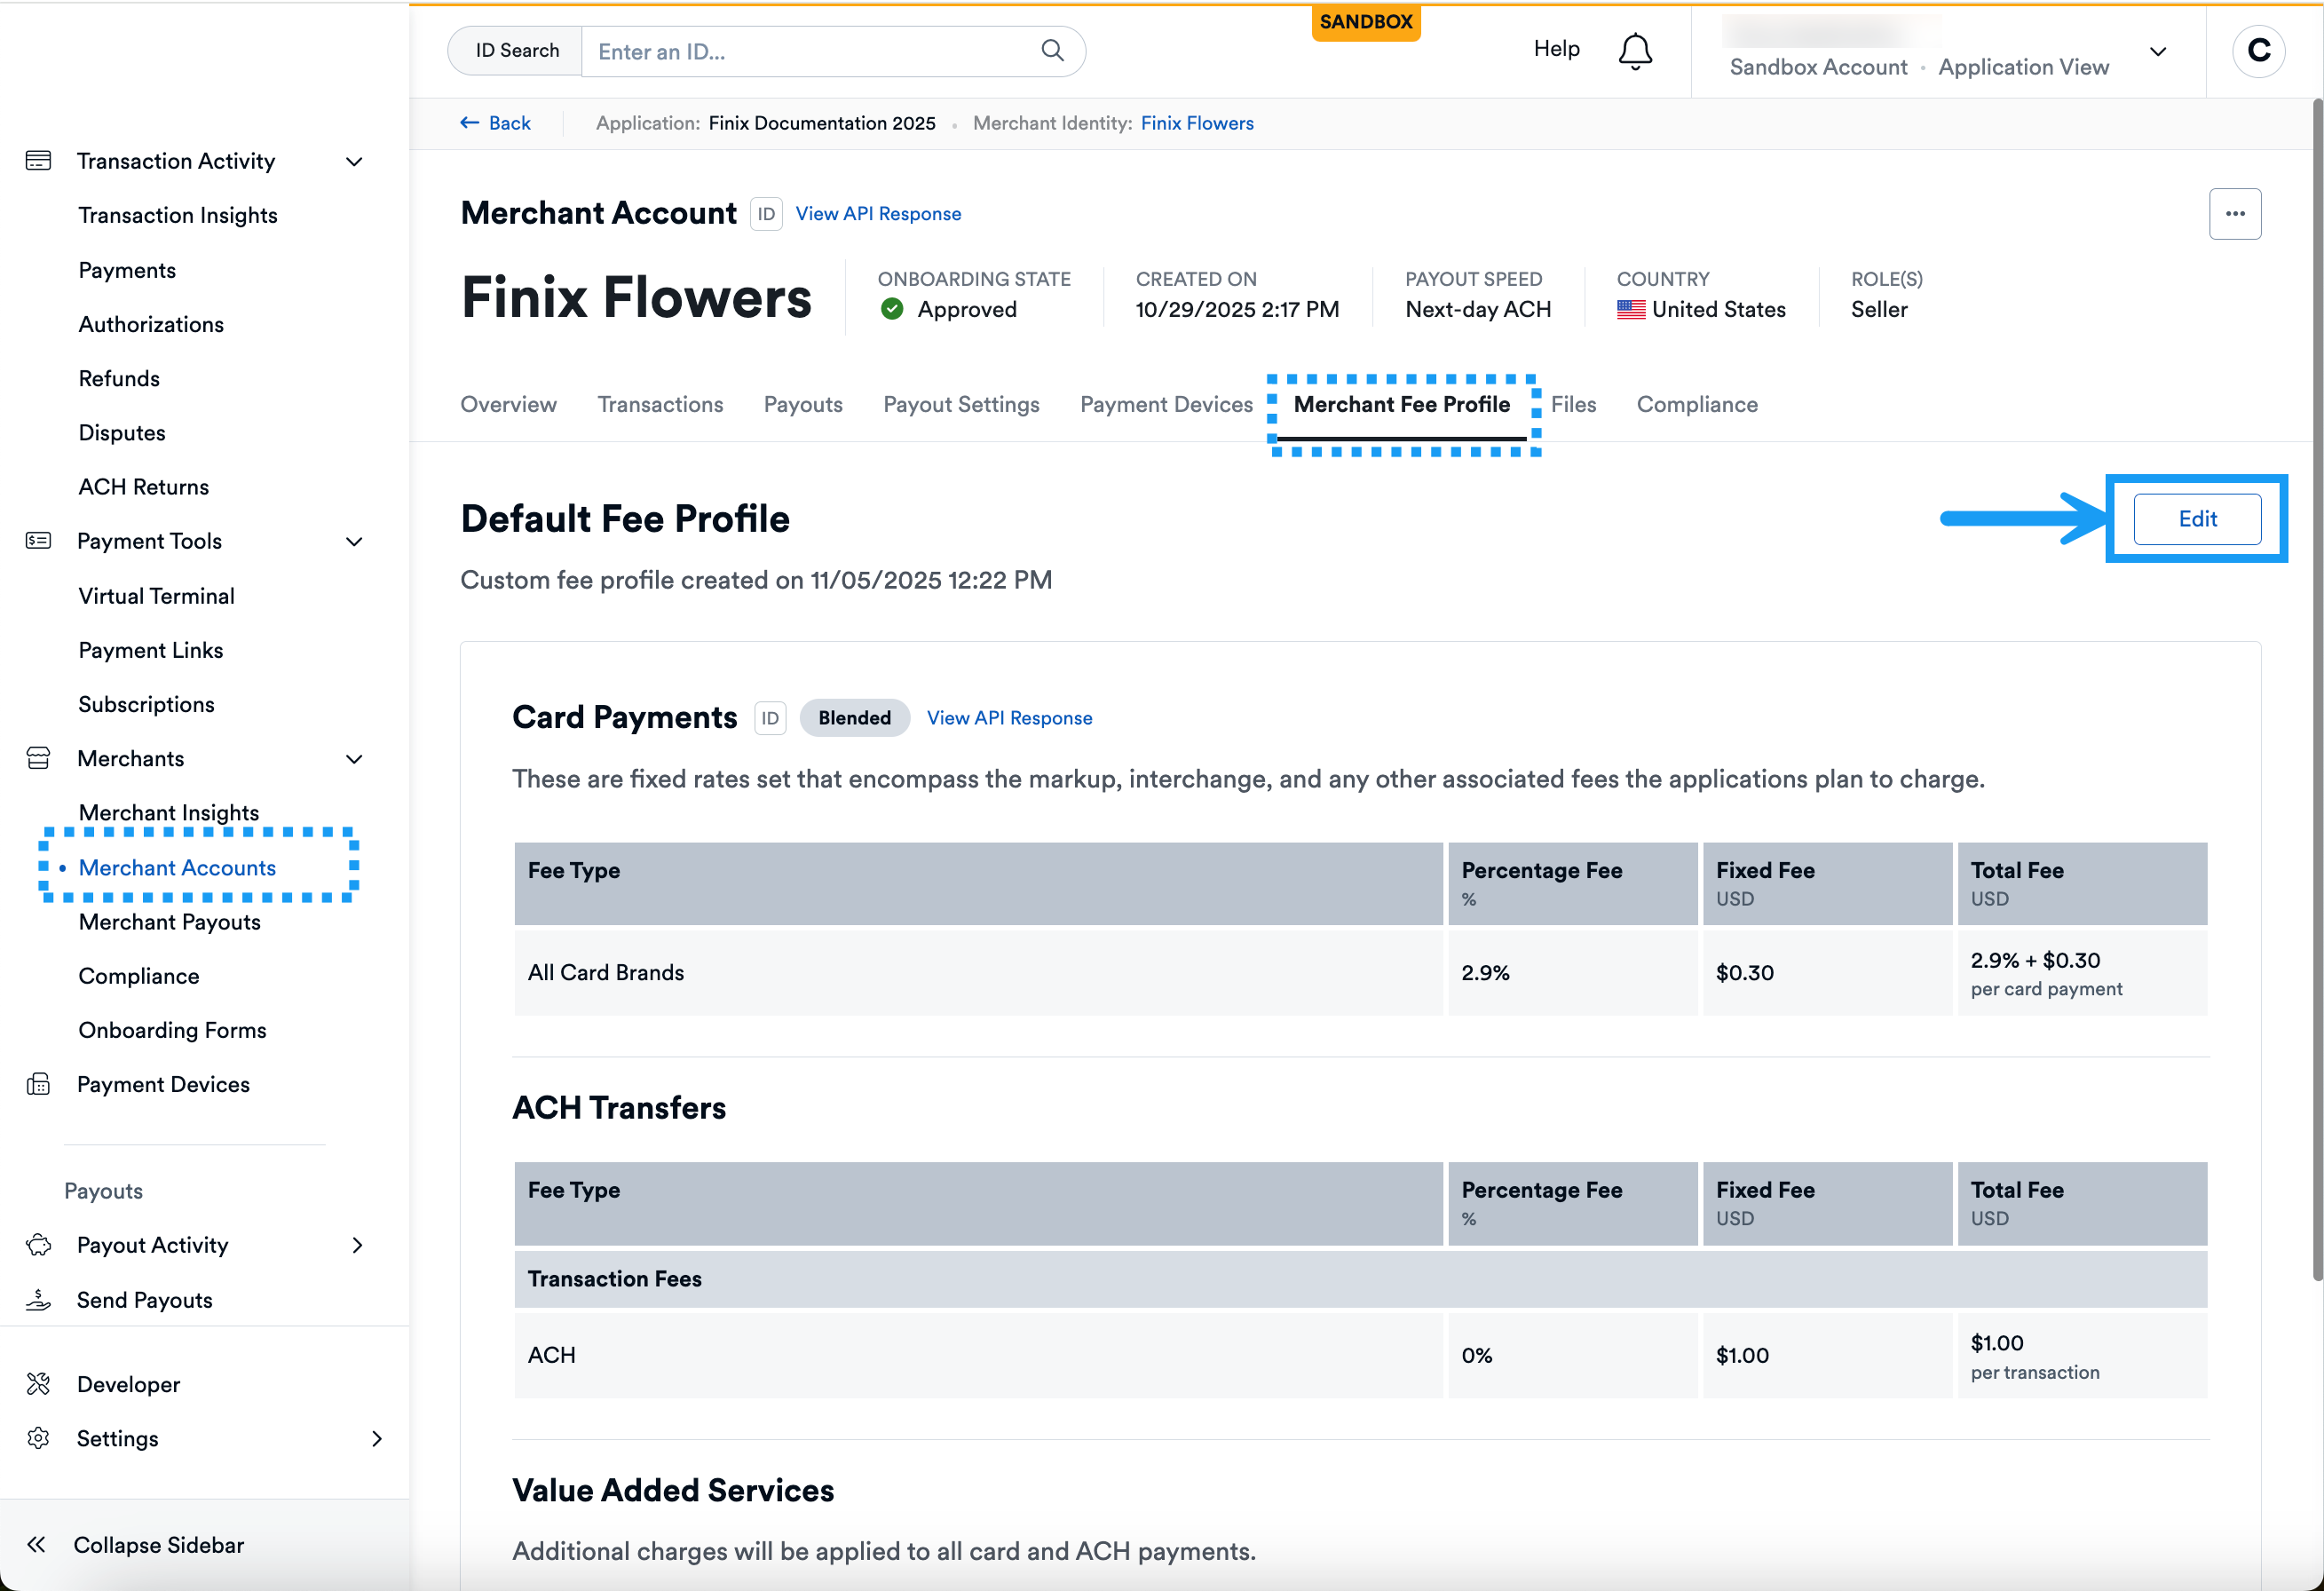The height and width of the screenshot is (1591, 2324).
Task: Expand the Payout Activity submenu
Action: coord(357,1245)
